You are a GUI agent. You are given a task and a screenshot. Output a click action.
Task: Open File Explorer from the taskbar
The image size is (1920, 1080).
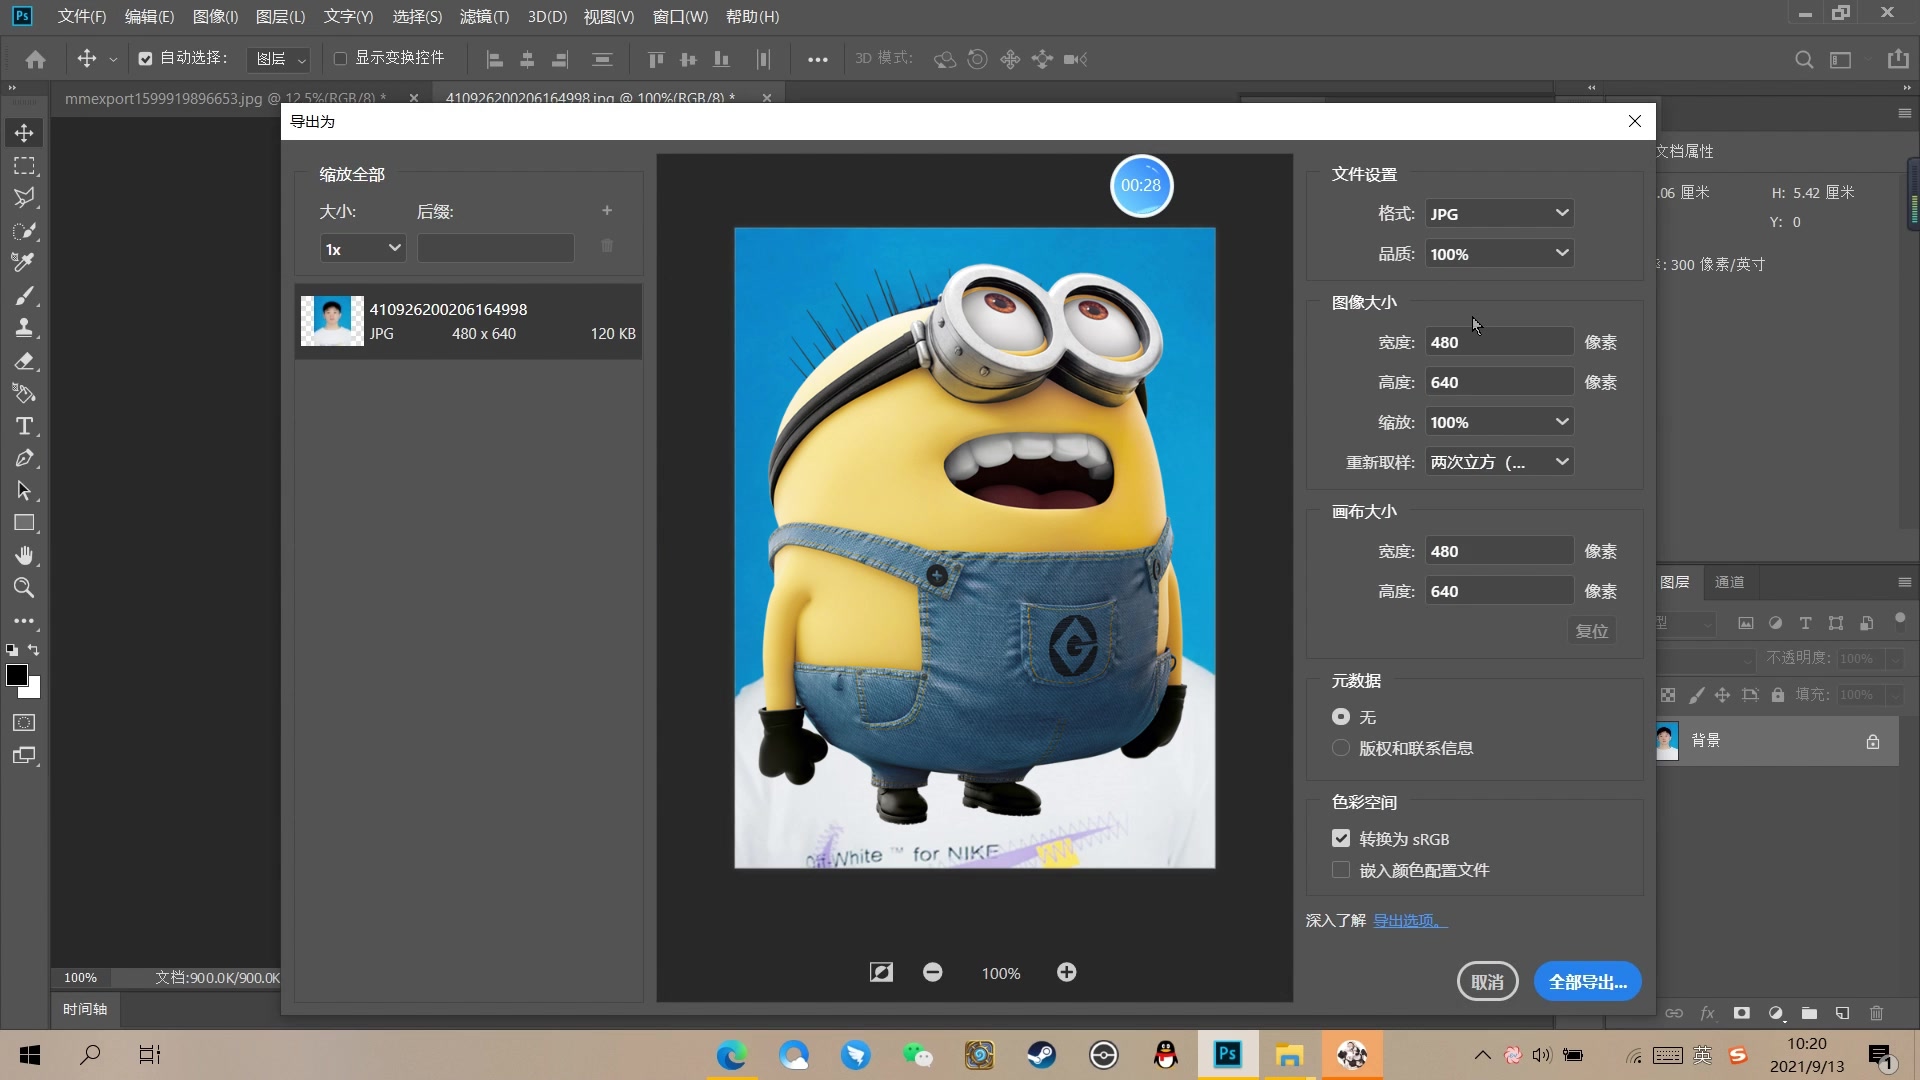(x=1290, y=1055)
